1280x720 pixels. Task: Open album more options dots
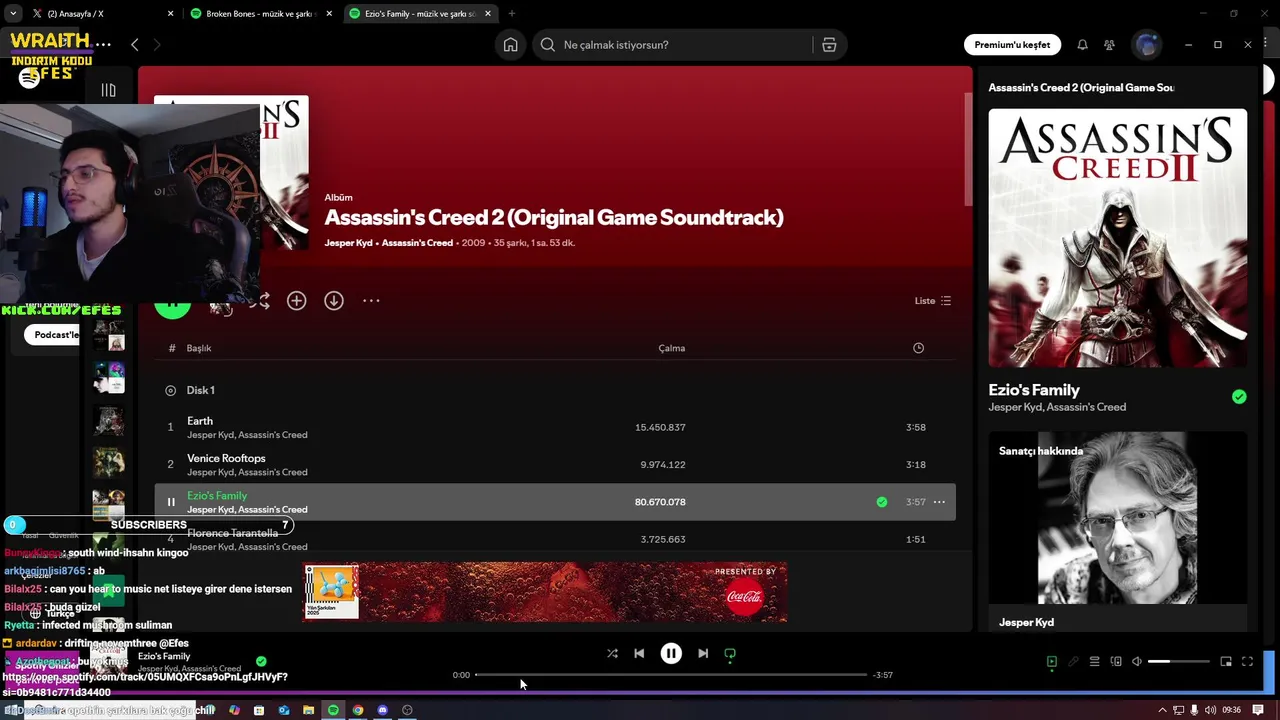point(371,301)
